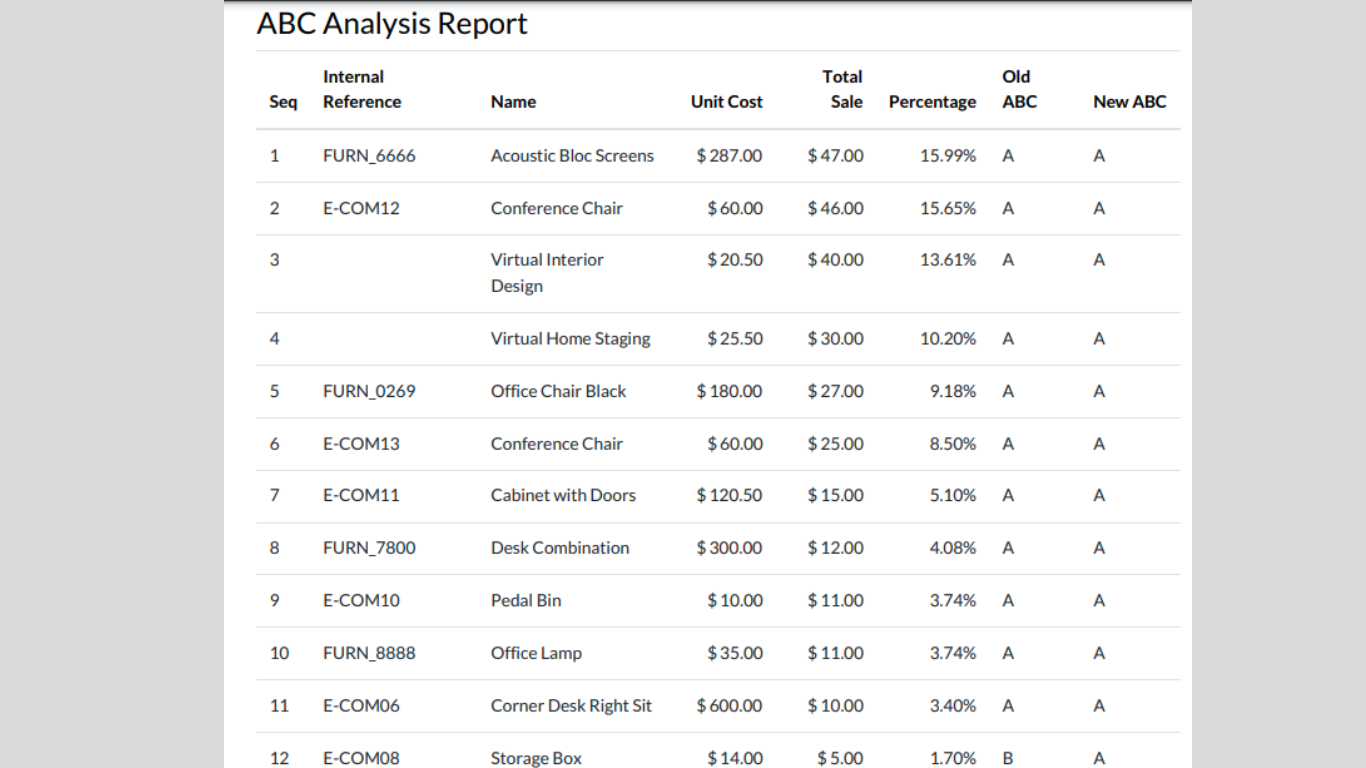Viewport: 1366px width, 768px height.
Task: Click the Old ABC value B for Storage Box
Action: pyautogui.click(x=1008, y=758)
